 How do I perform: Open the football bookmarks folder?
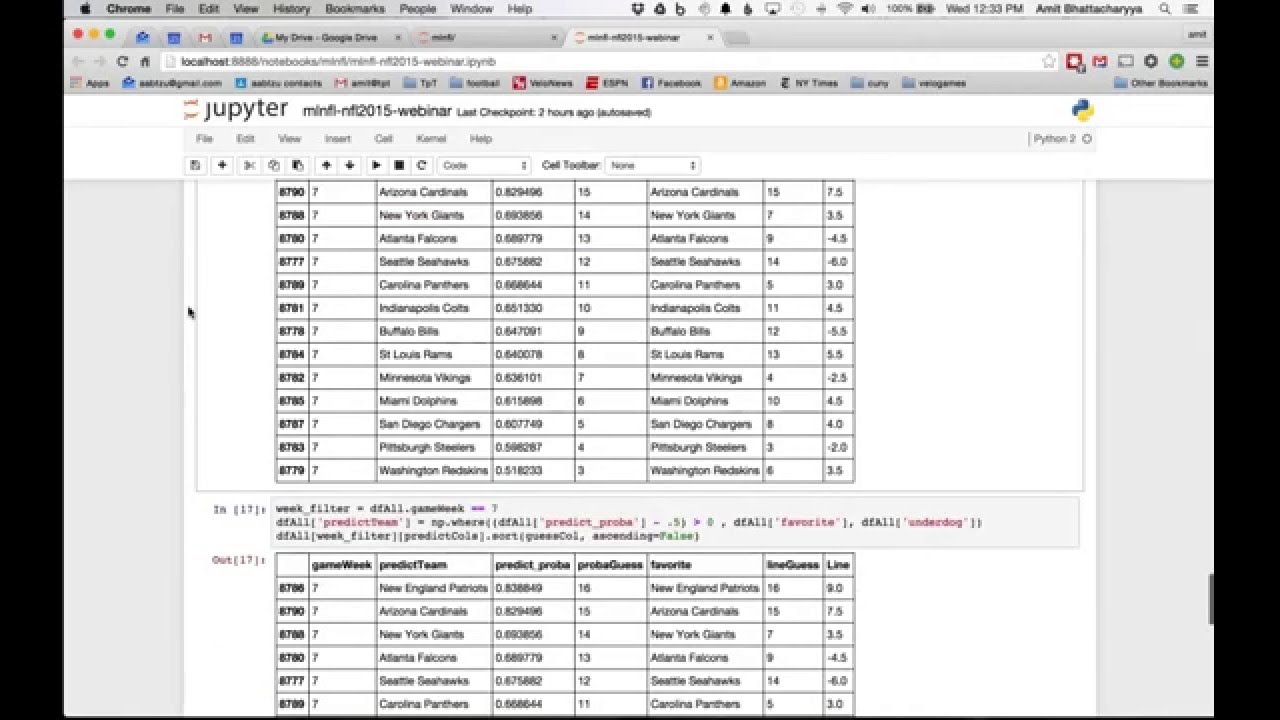click(x=475, y=83)
